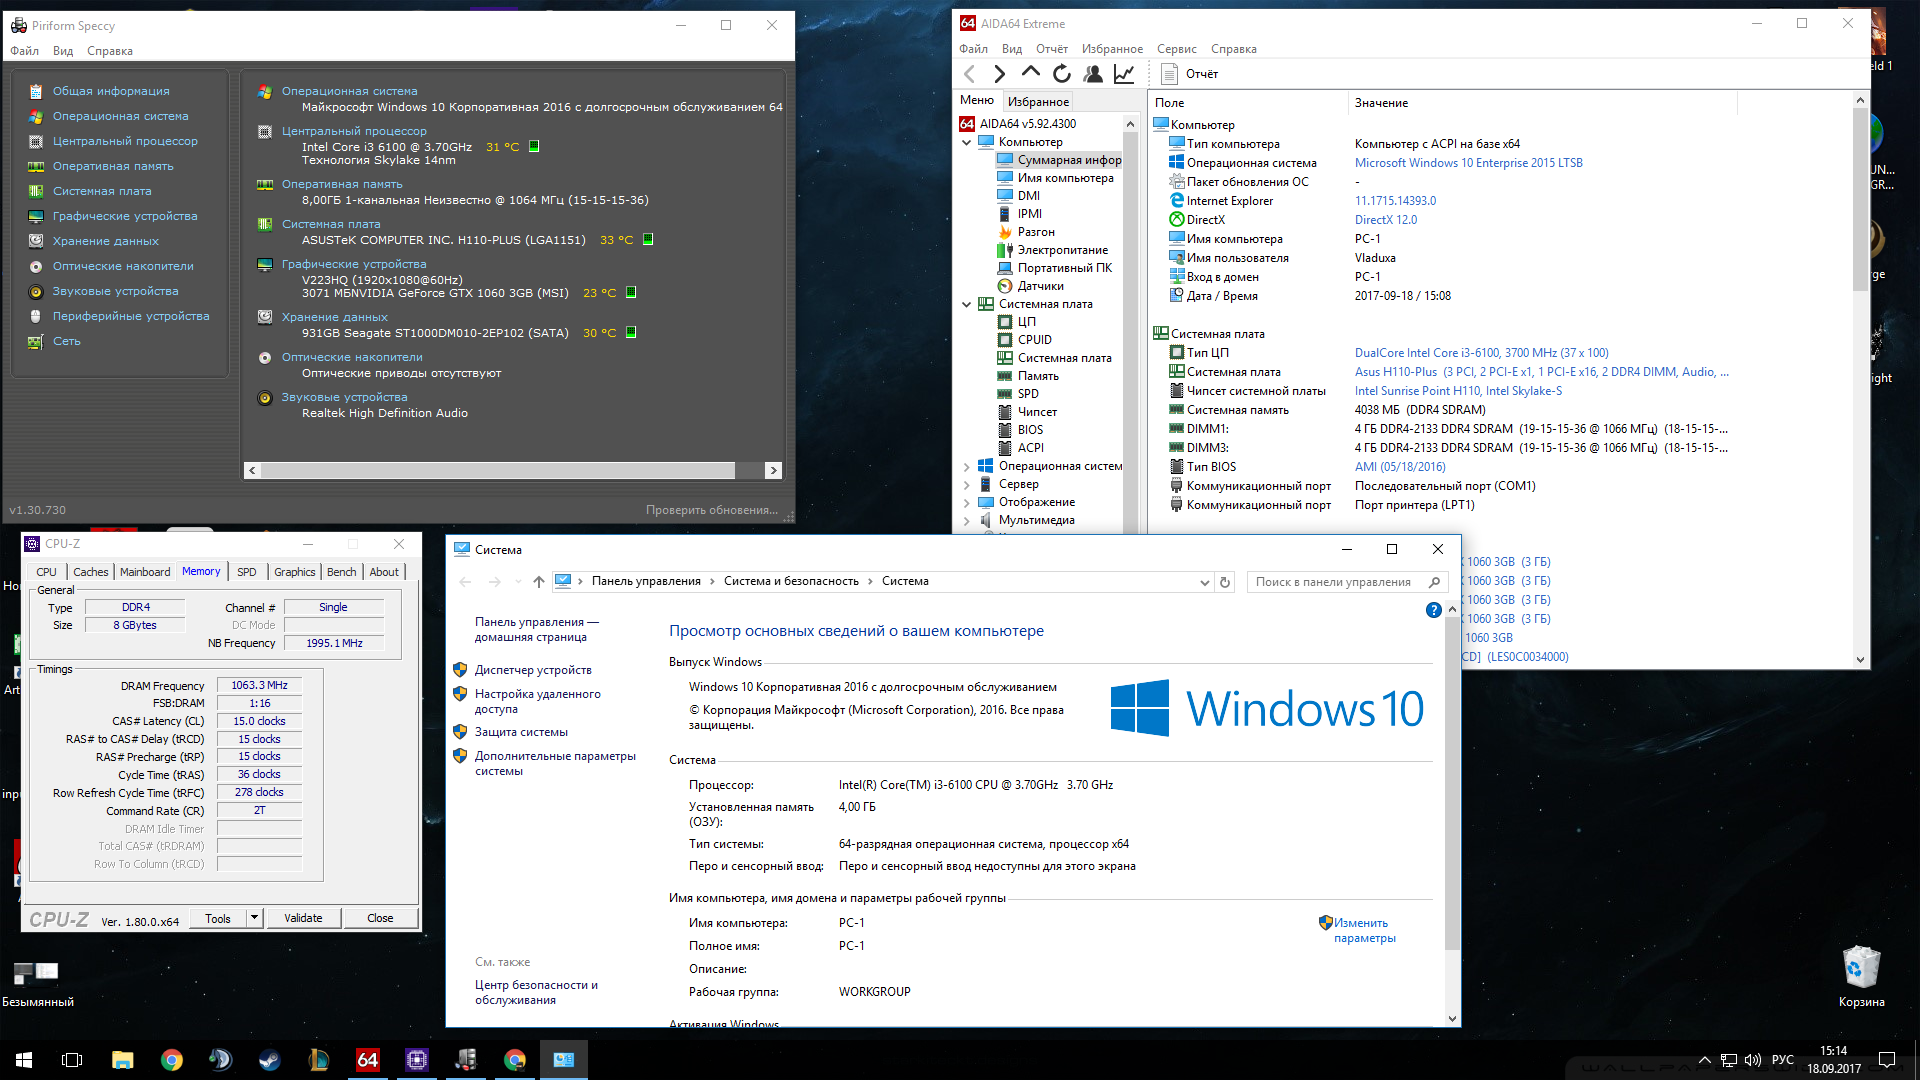Expand address bar history dropdown in System window

coord(1204,582)
